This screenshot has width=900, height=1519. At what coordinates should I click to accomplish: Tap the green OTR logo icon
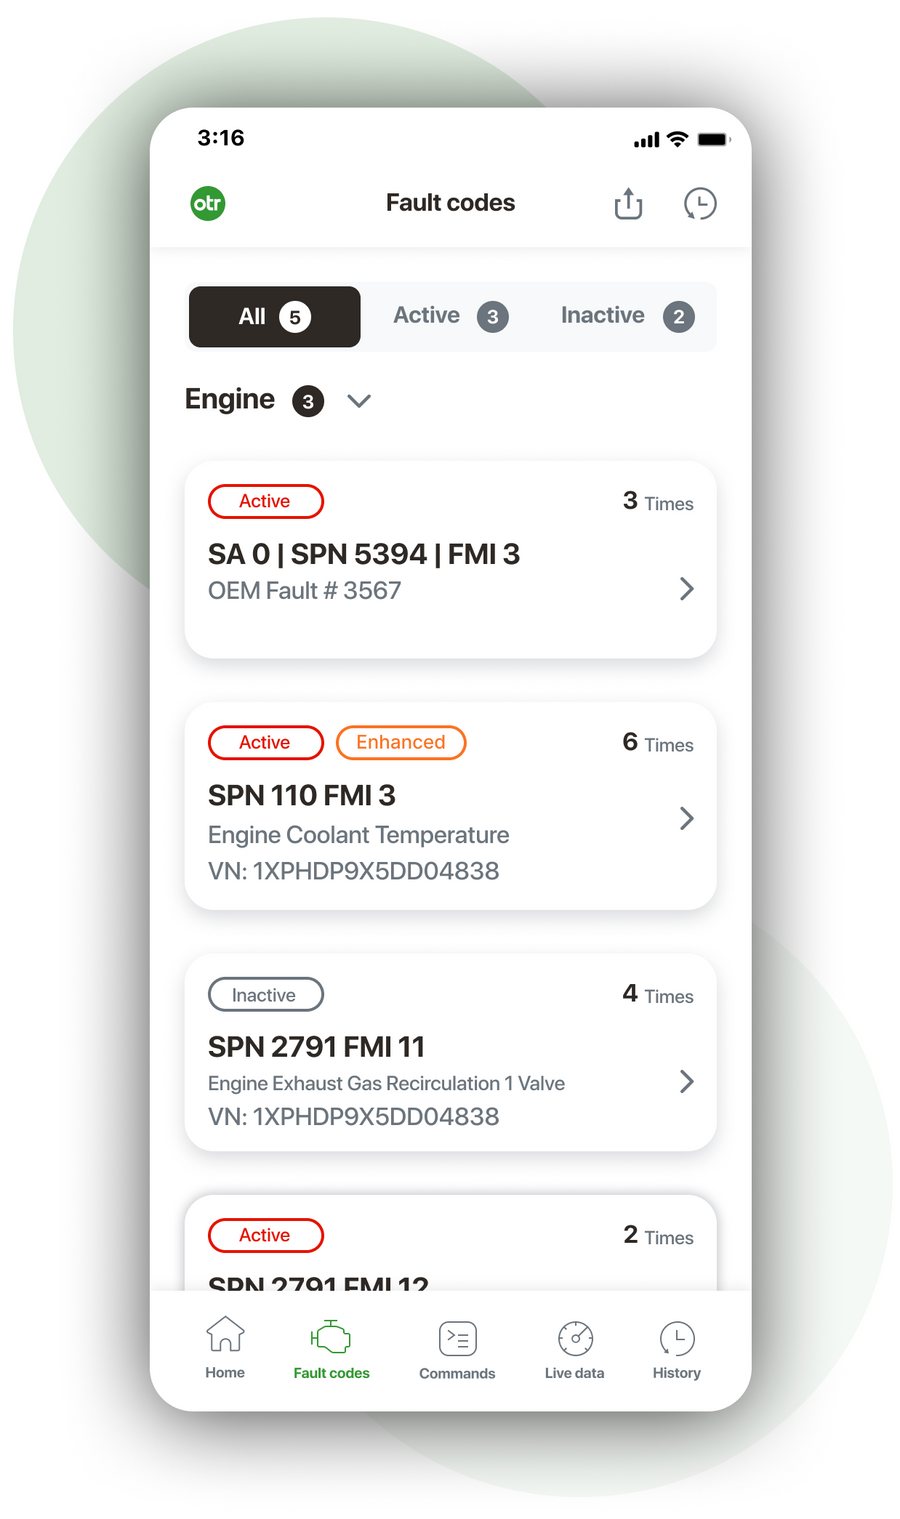coord(208,203)
